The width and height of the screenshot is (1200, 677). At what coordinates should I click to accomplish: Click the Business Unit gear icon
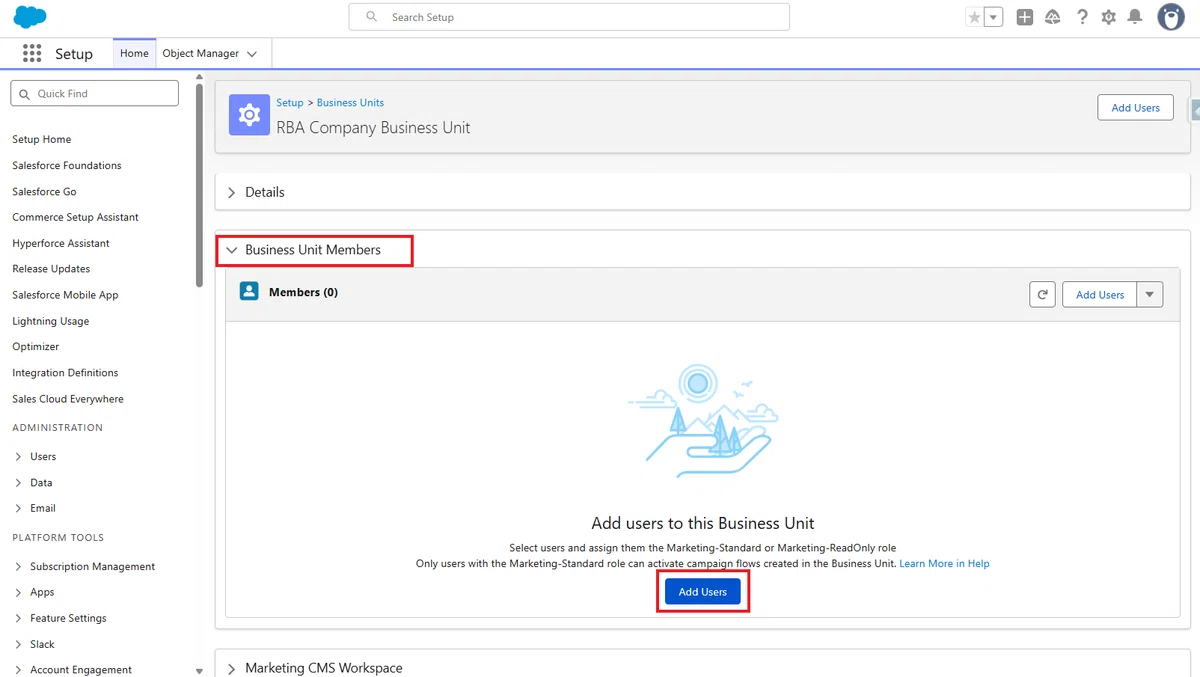[249, 115]
